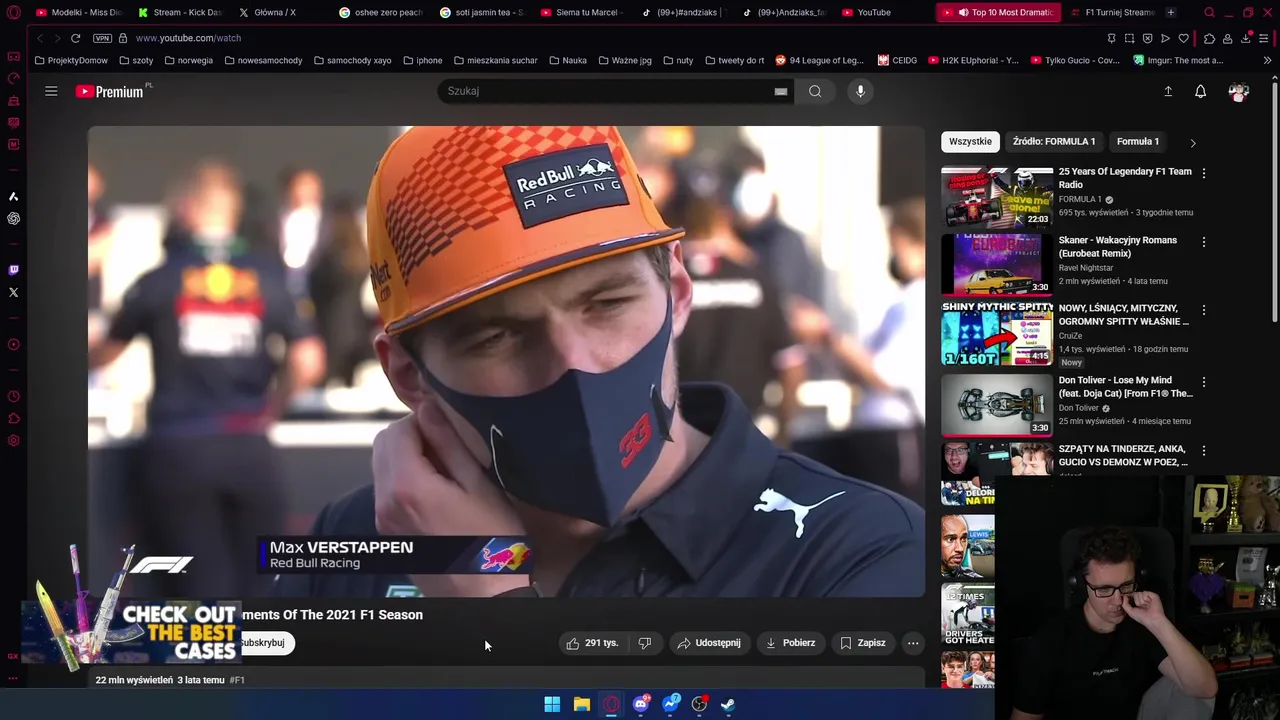Open X (Twitter) in the Opera sidebar

[13, 293]
